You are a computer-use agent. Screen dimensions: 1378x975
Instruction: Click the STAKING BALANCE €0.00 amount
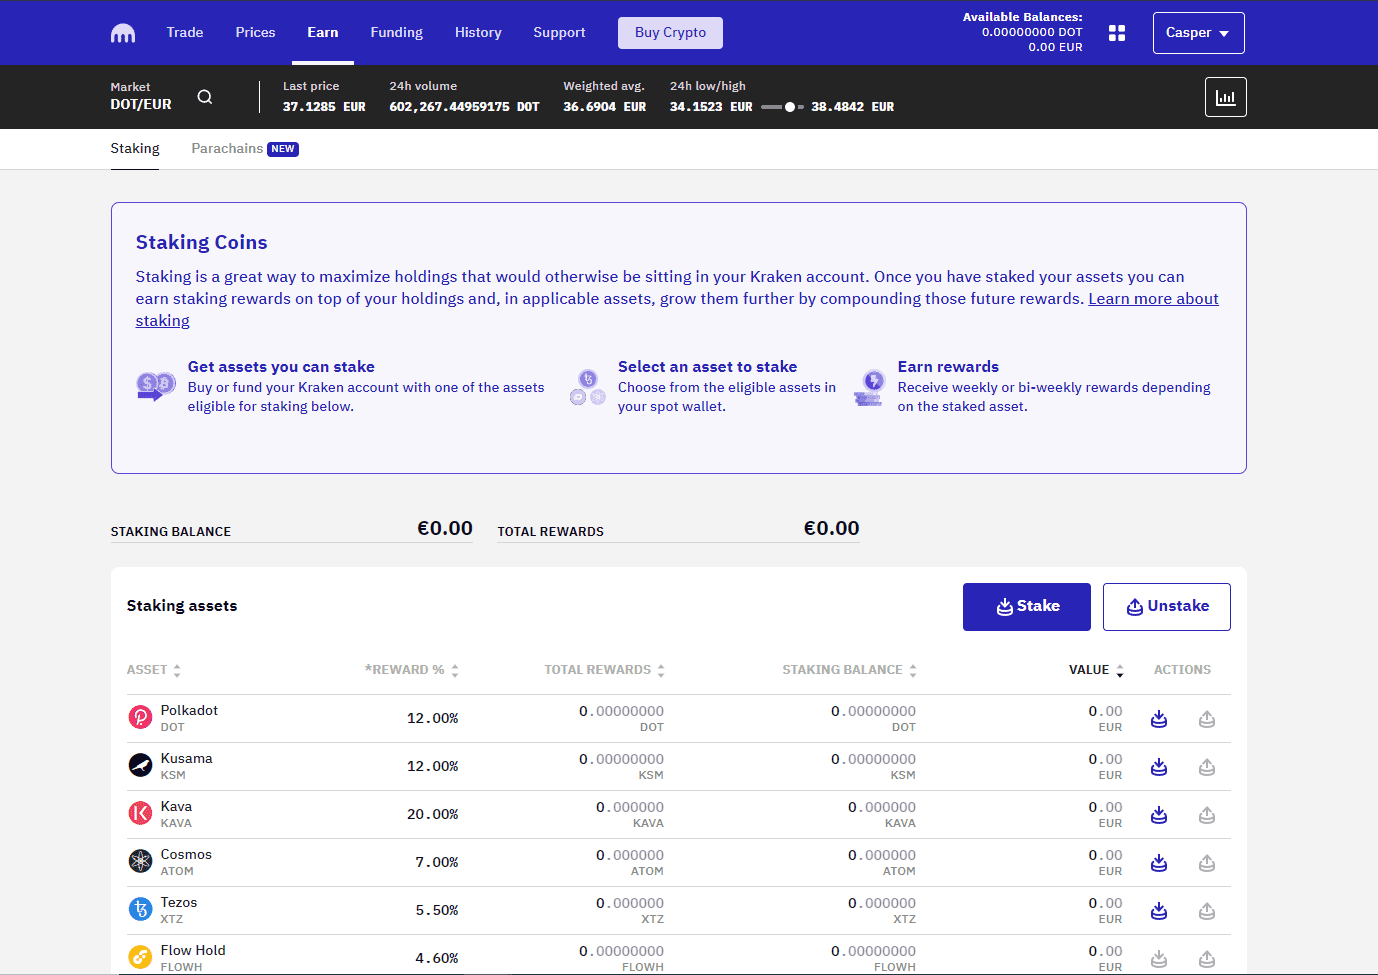point(445,528)
